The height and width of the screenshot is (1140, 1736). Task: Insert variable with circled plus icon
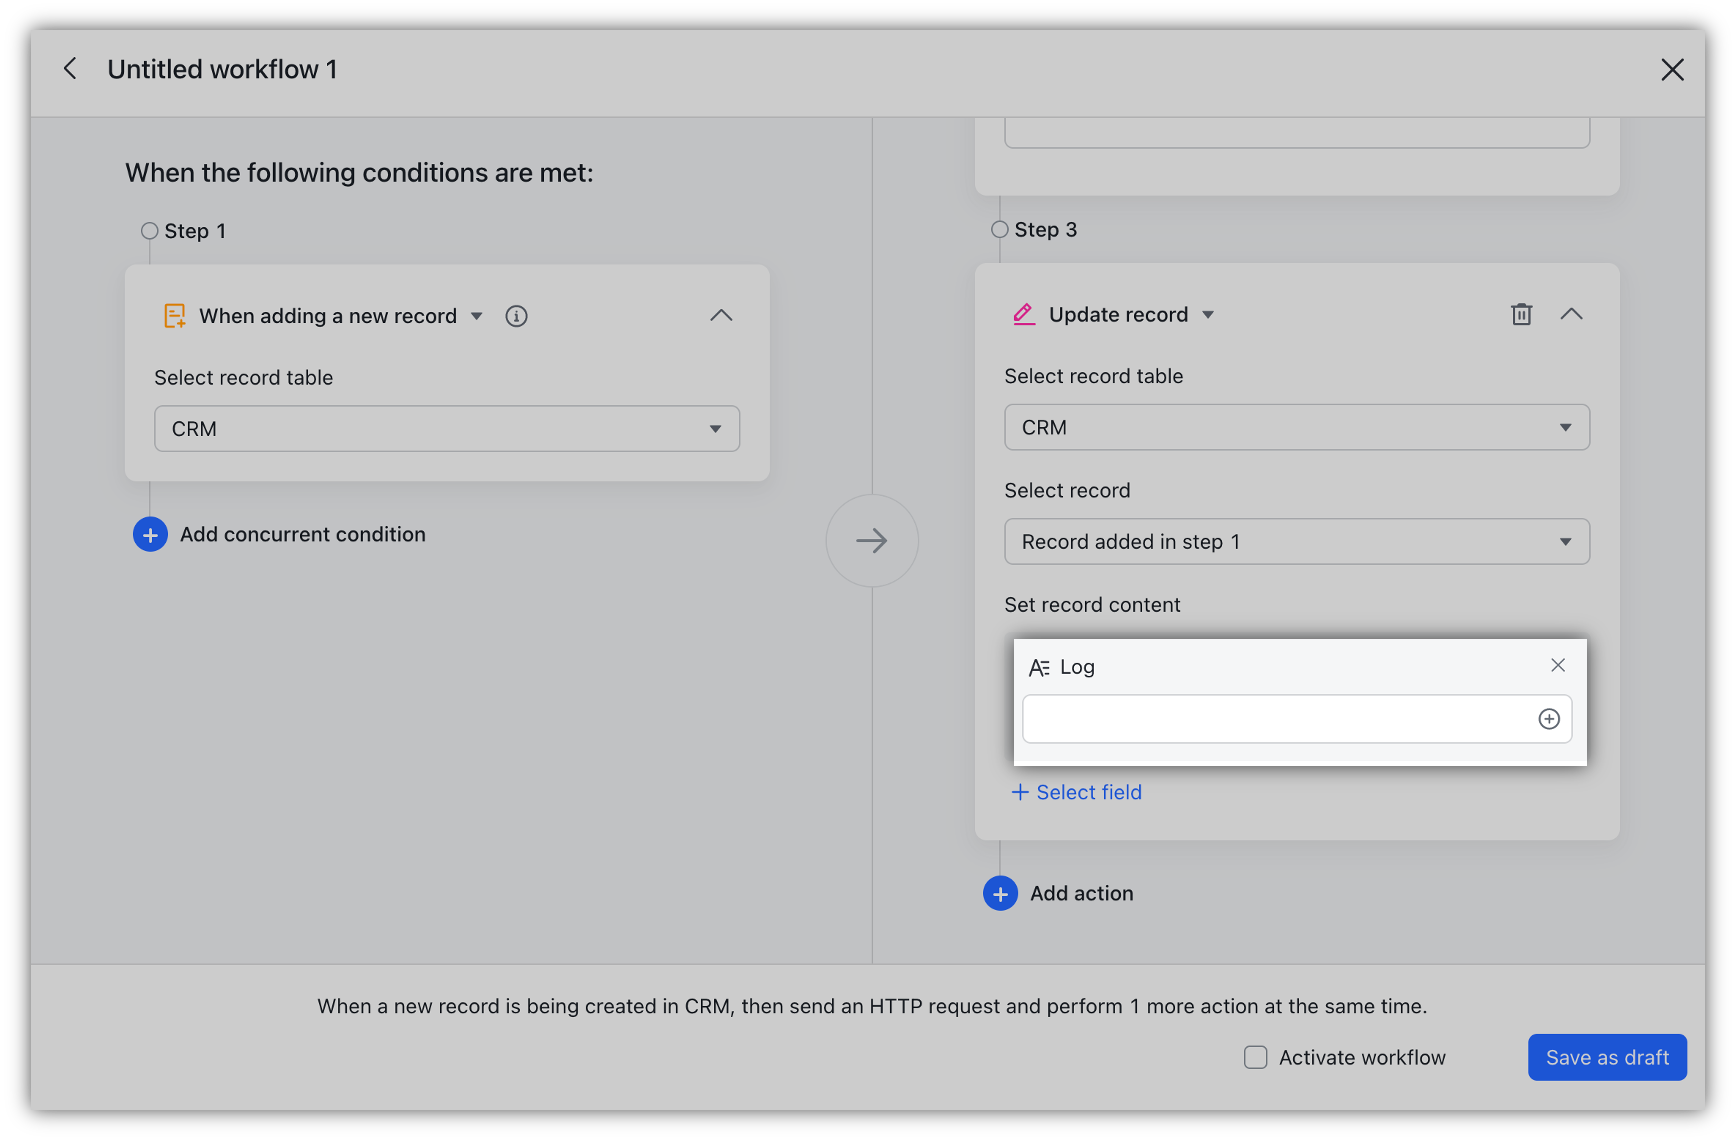[1549, 719]
